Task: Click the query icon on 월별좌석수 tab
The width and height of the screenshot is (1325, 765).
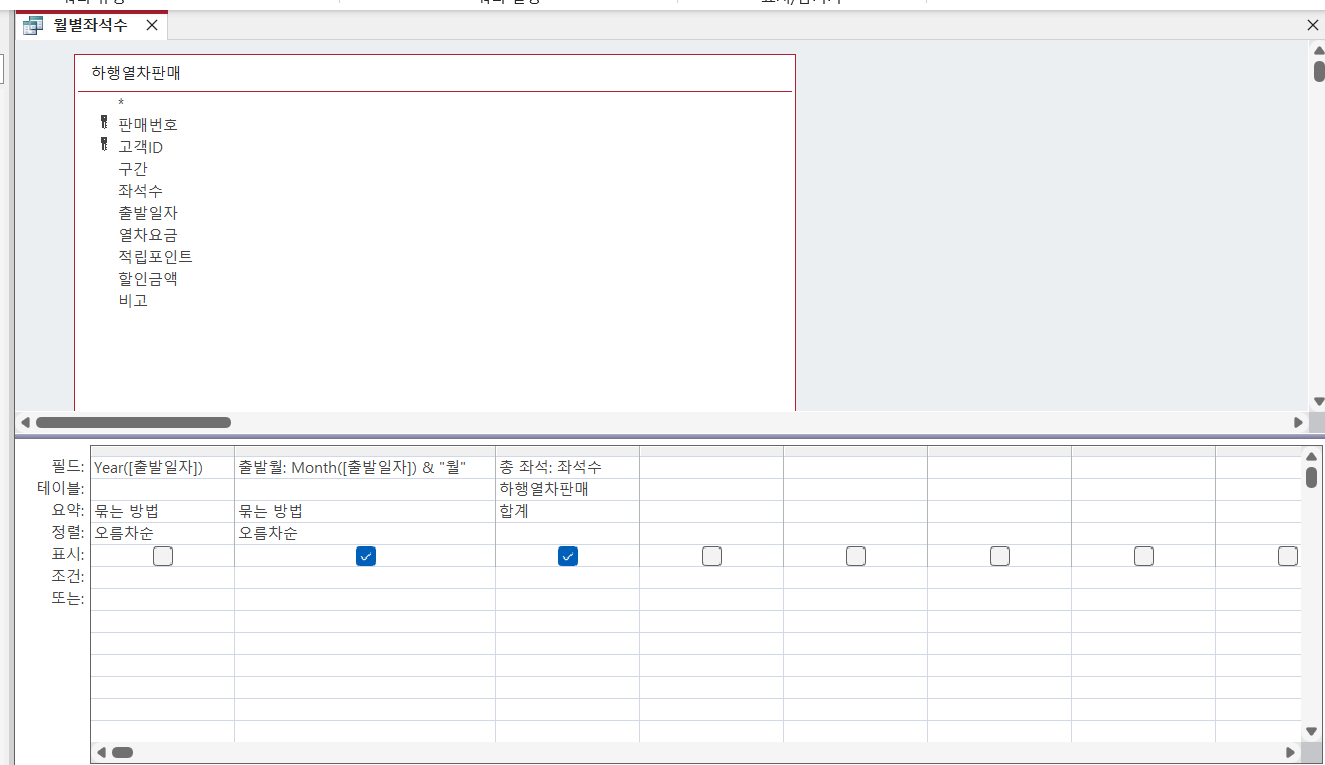Action: (33, 26)
